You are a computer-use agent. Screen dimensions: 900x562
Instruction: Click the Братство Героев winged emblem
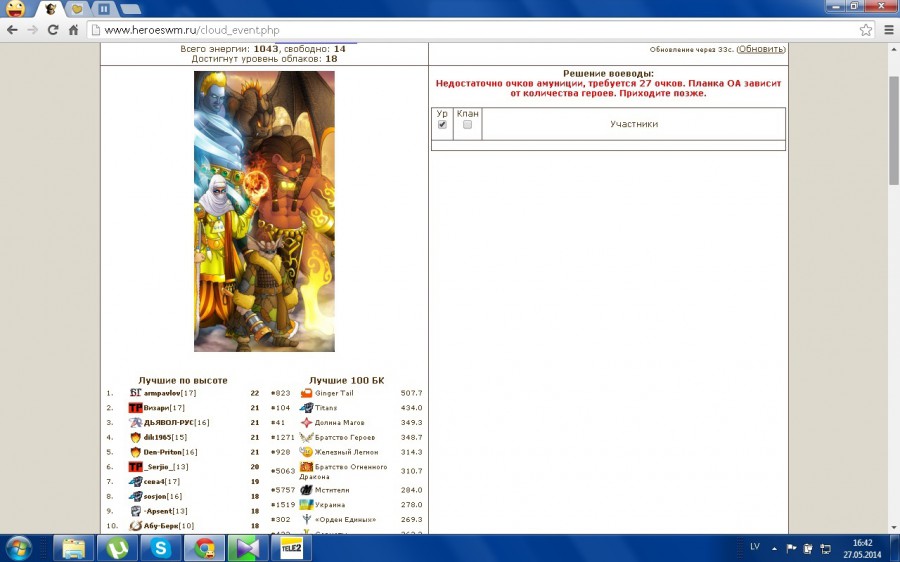pos(307,437)
